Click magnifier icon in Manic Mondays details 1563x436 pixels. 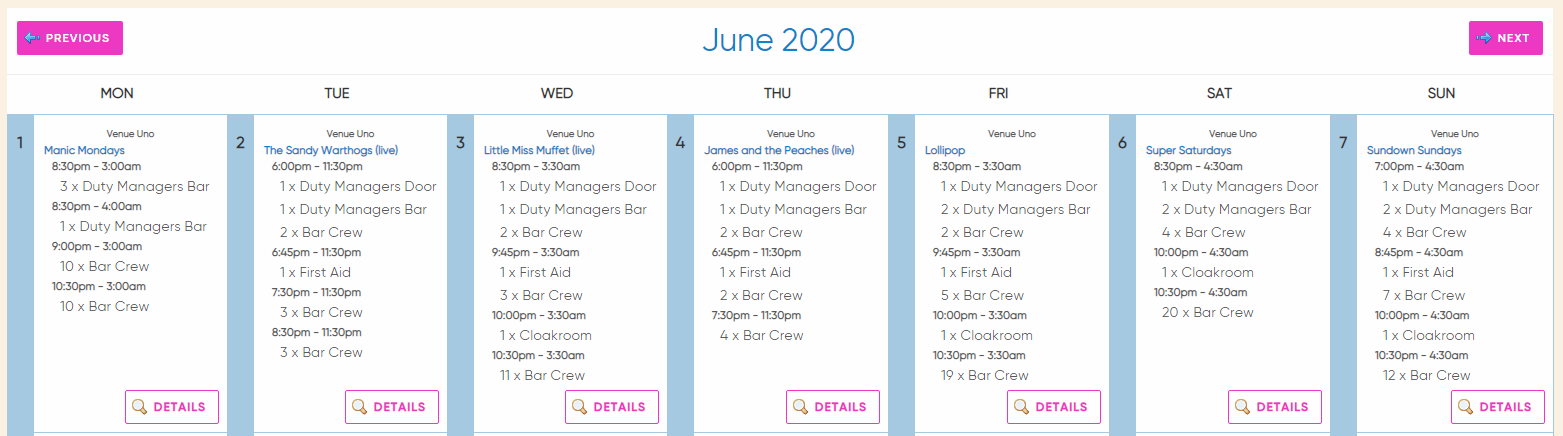140,407
